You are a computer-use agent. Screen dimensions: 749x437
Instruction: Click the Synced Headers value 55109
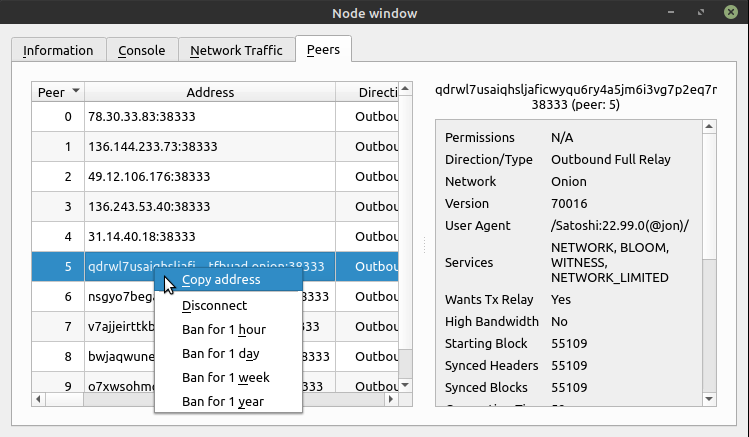click(569, 365)
